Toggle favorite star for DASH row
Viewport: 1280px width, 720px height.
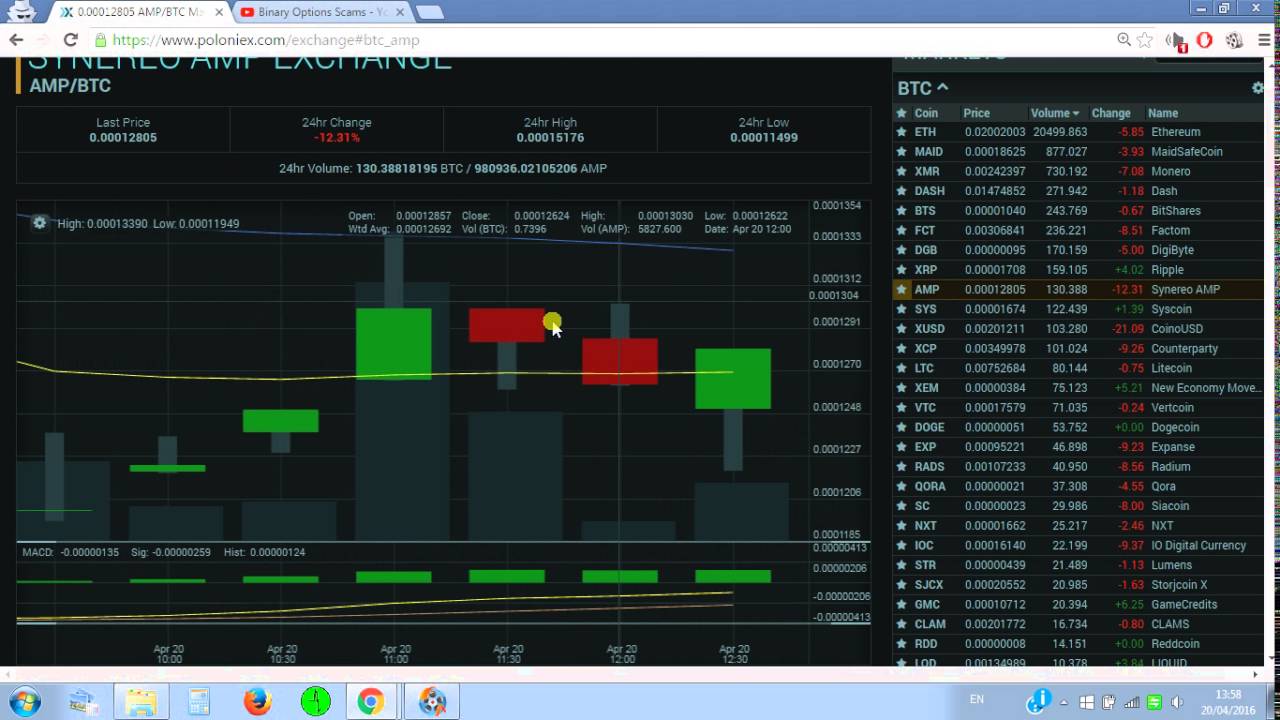(902, 191)
